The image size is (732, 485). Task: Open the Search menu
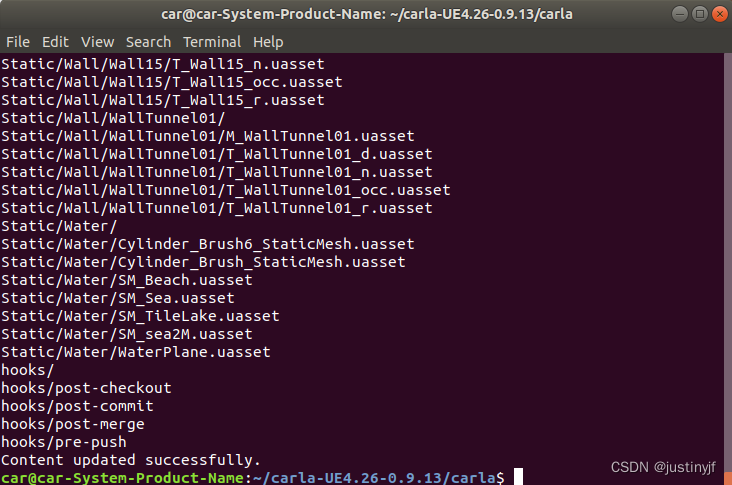tap(148, 42)
